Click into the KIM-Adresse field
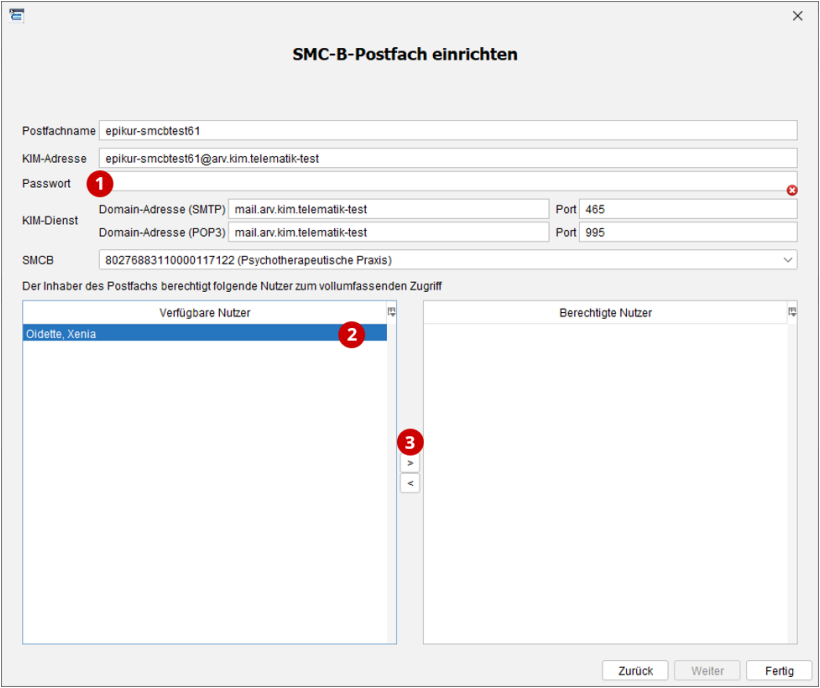The height and width of the screenshot is (688, 820). [448, 158]
